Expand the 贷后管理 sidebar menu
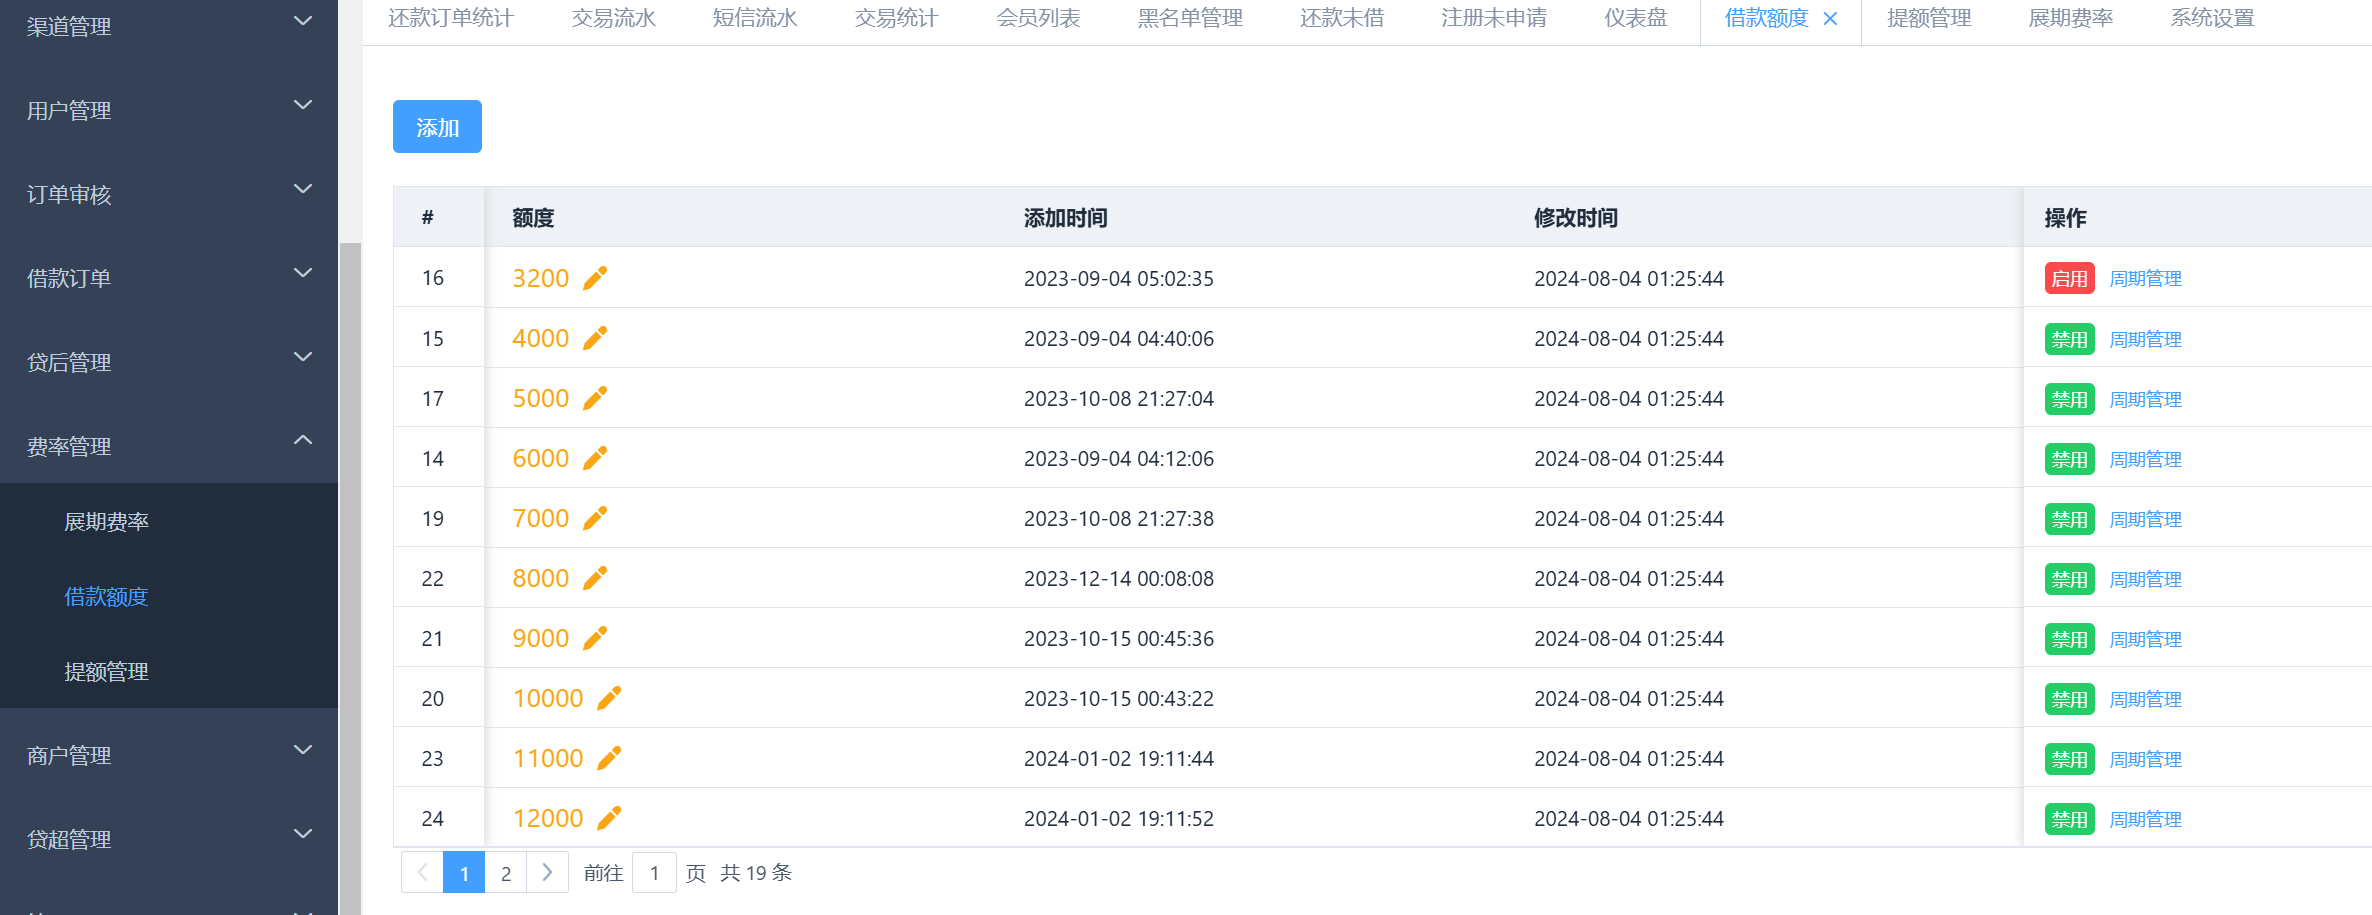Viewport: 2372px width, 915px height. pyautogui.click(x=169, y=362)
